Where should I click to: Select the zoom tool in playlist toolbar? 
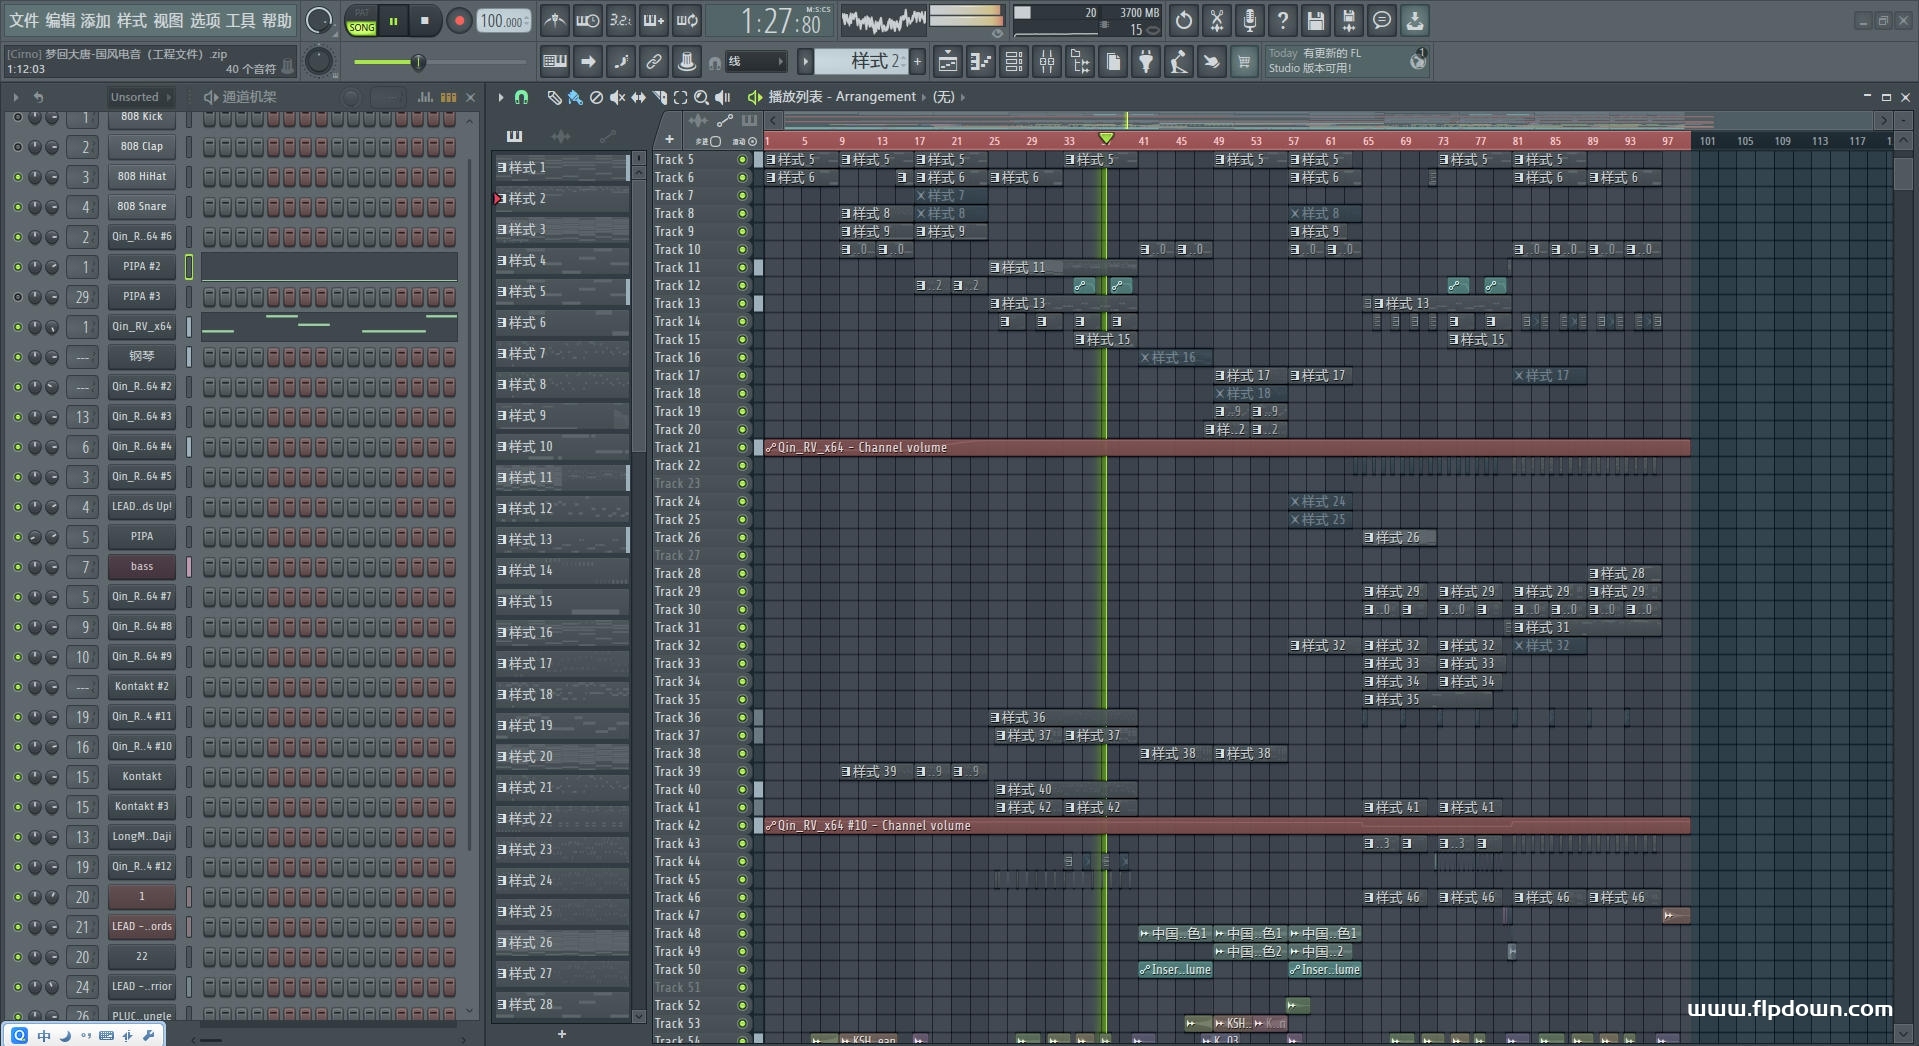click(701, 97)
